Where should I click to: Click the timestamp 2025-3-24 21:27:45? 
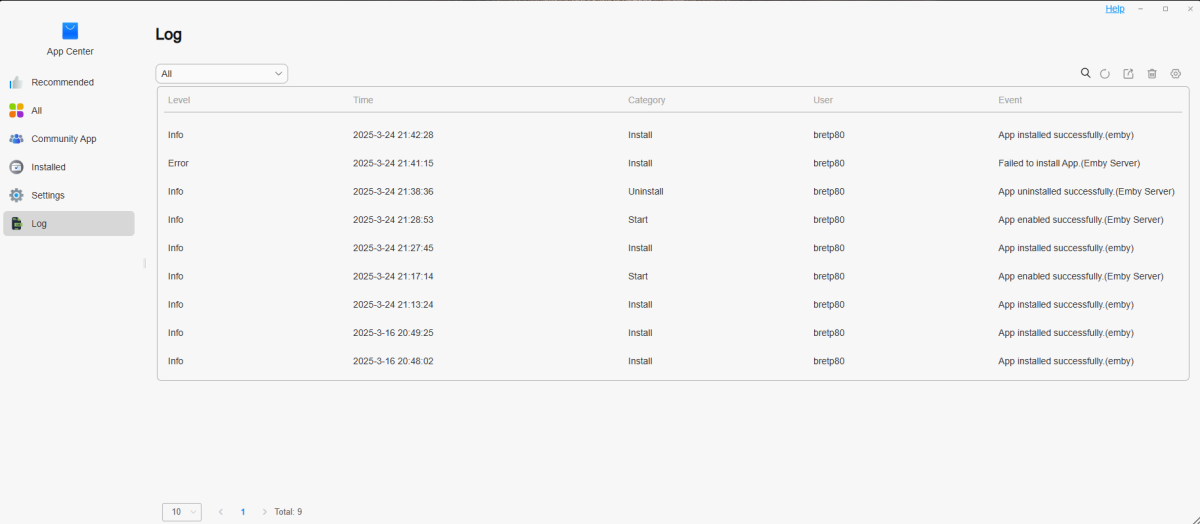click(393, 248)
